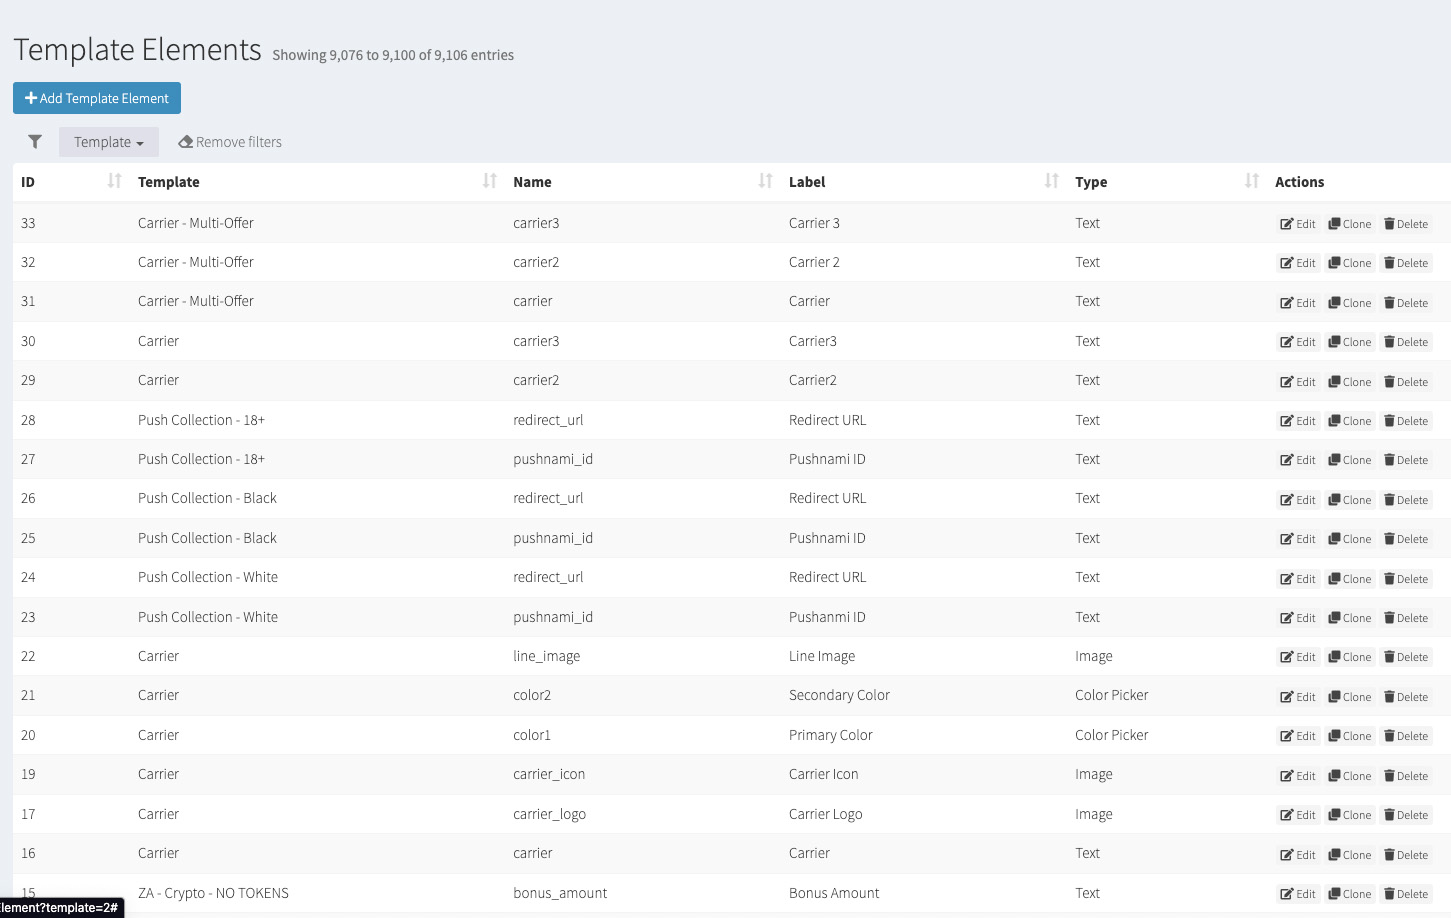
Task: Delete the carrier_logo element row
Action: [x=1405, y=815]
